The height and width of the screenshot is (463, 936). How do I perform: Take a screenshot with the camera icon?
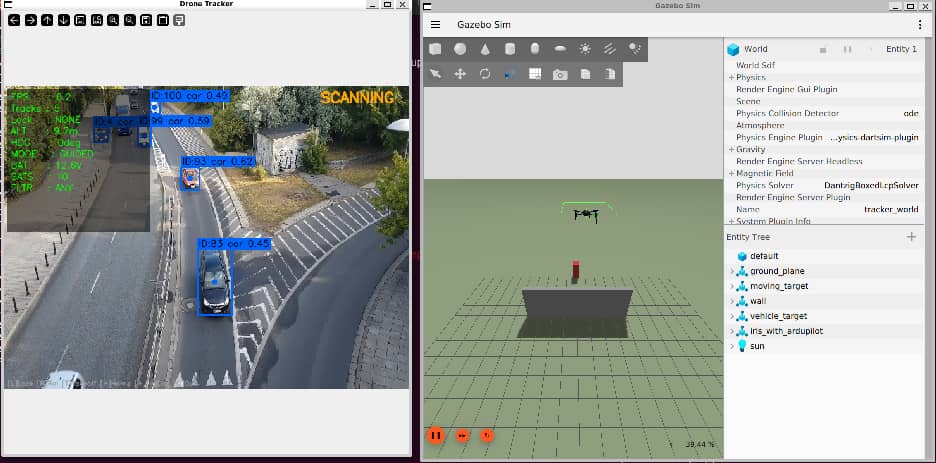(560, 75)
